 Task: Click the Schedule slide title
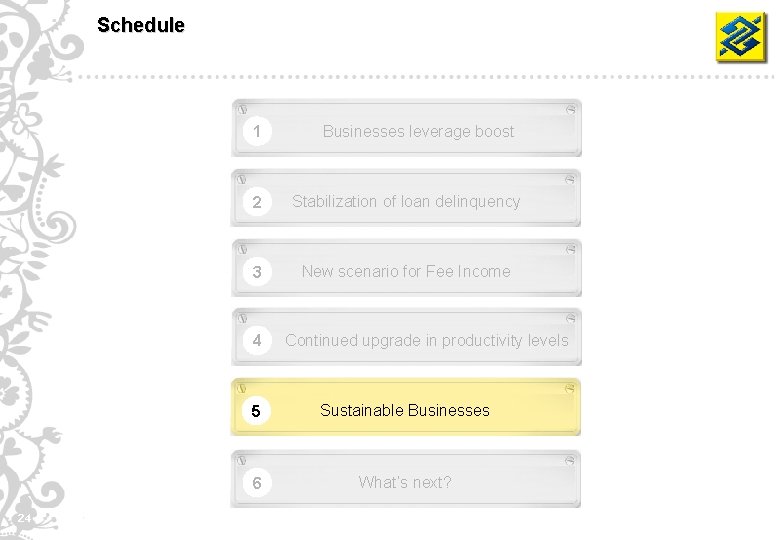coord(141,26)
